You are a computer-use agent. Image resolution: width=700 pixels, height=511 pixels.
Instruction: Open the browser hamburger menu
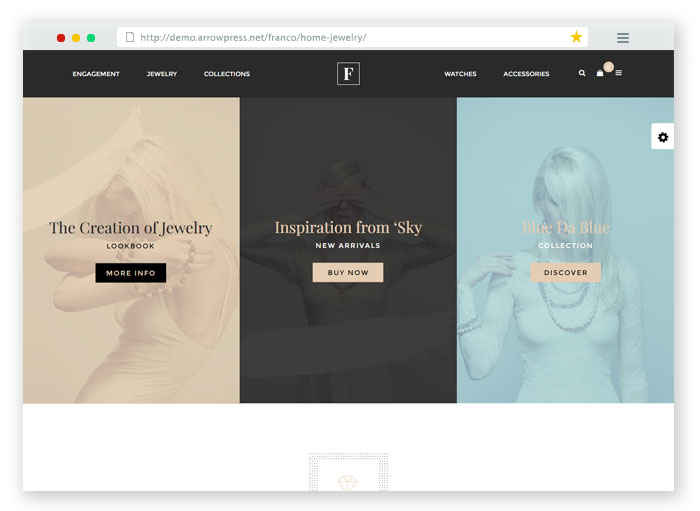click(x=623, y=37)
